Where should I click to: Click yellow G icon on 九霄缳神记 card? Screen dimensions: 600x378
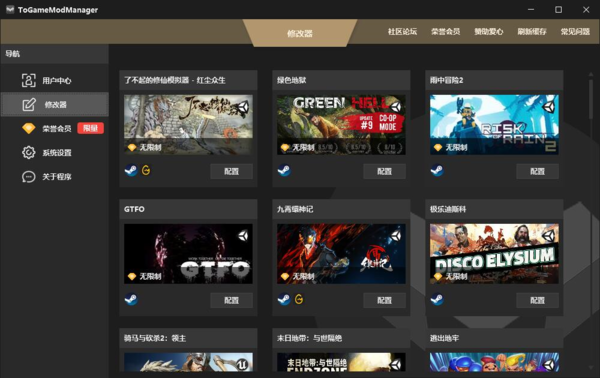point(299,299)
